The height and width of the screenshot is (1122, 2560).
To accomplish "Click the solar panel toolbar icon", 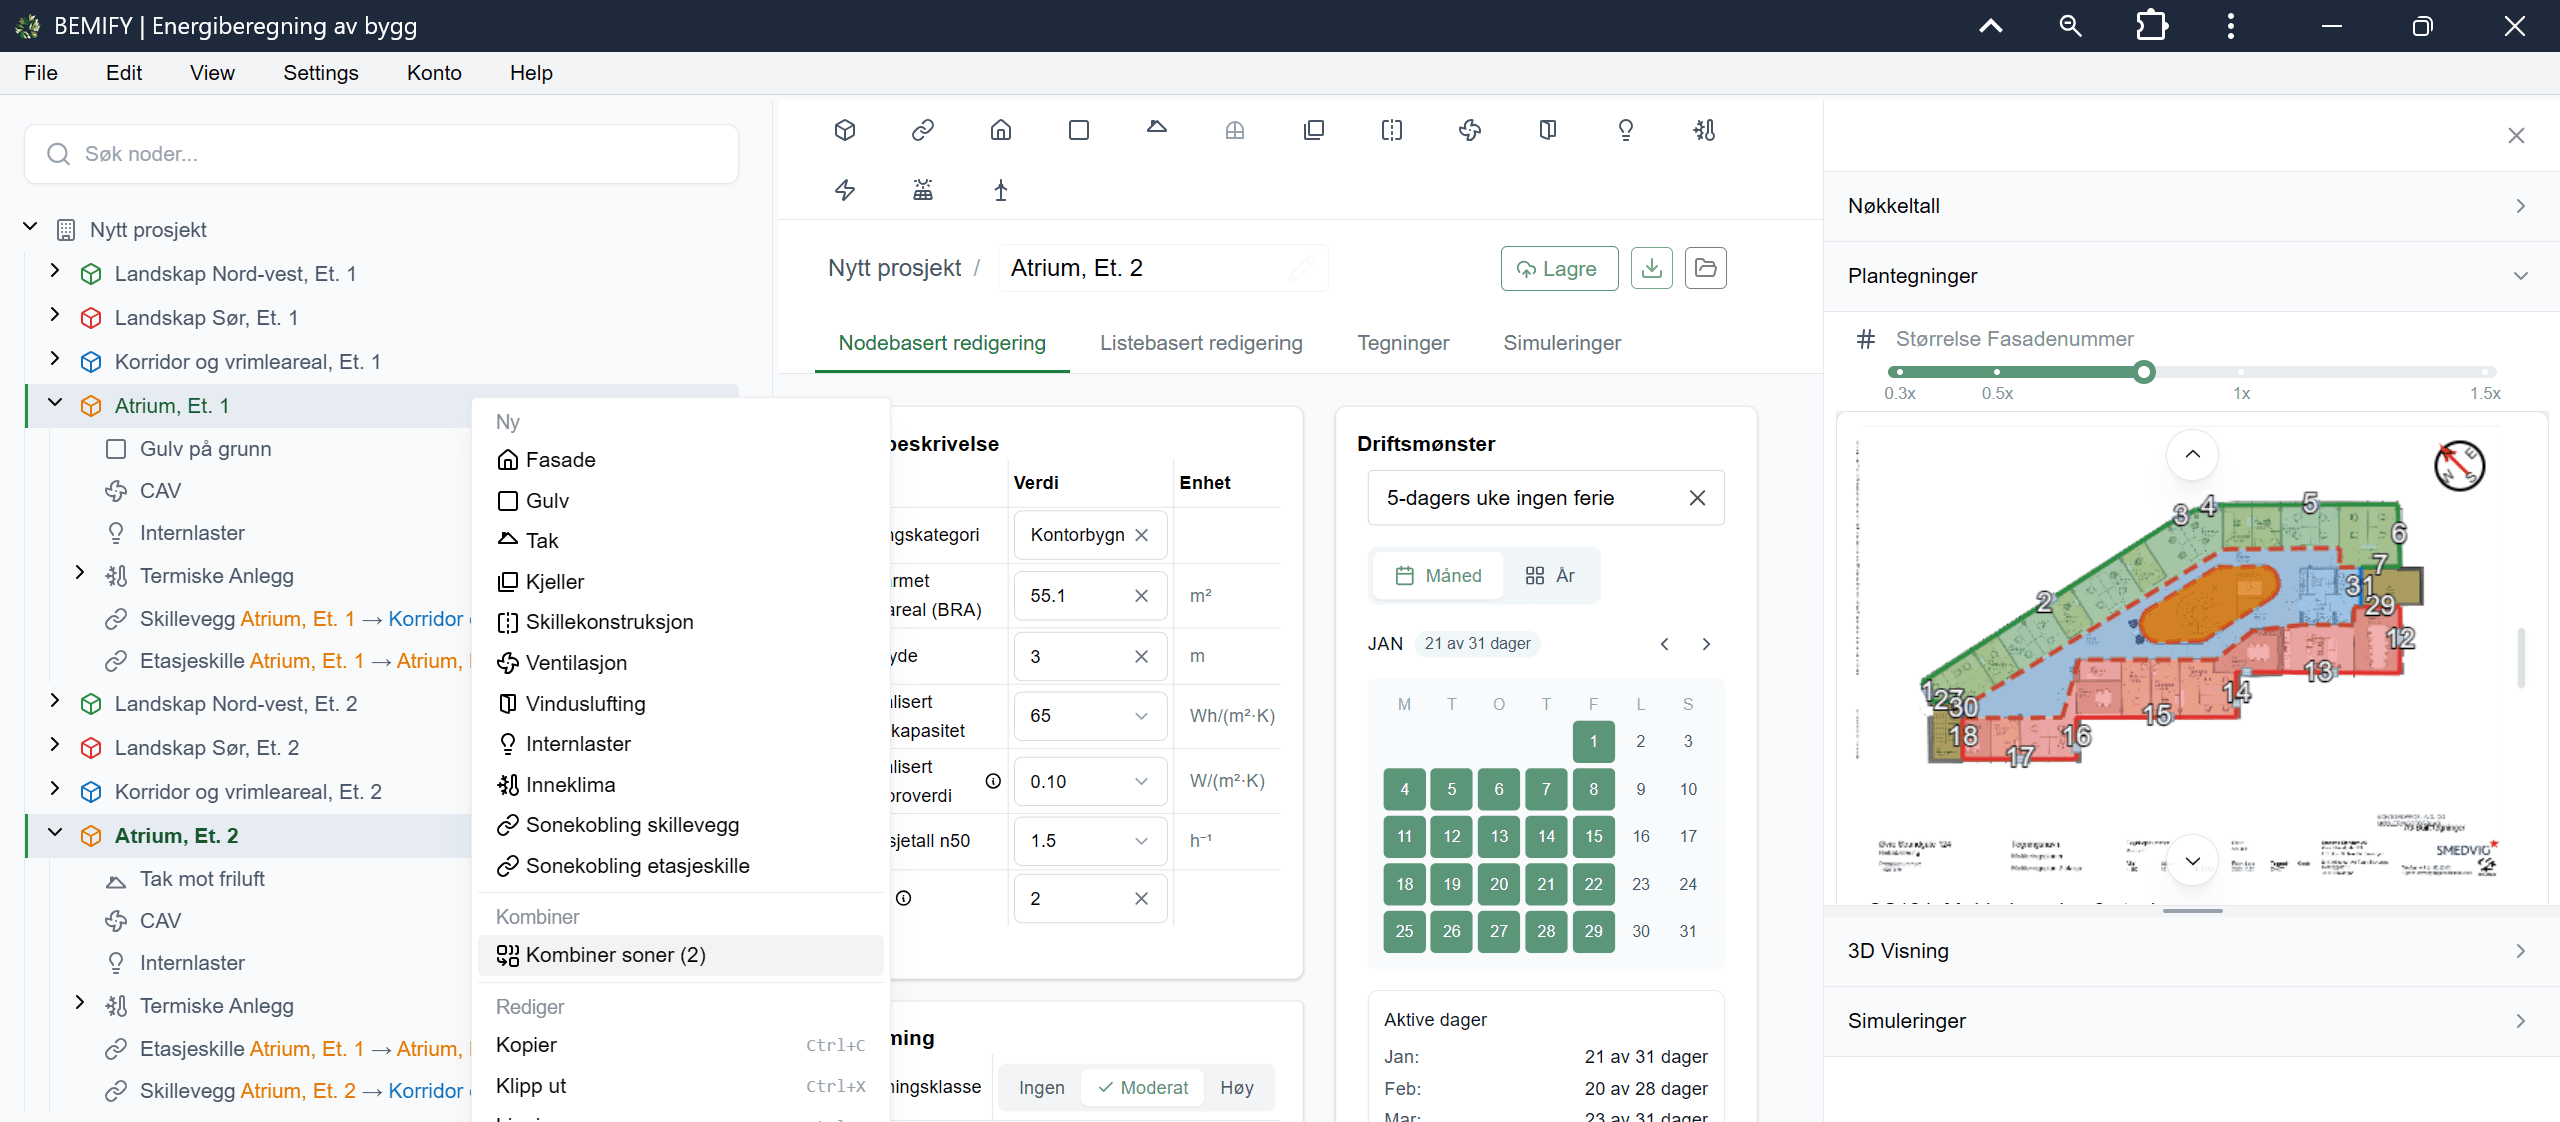I will [923, 190].
